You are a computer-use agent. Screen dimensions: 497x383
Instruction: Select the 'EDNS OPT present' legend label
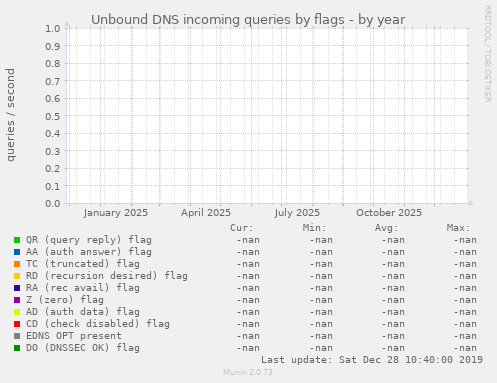[74, 336]
